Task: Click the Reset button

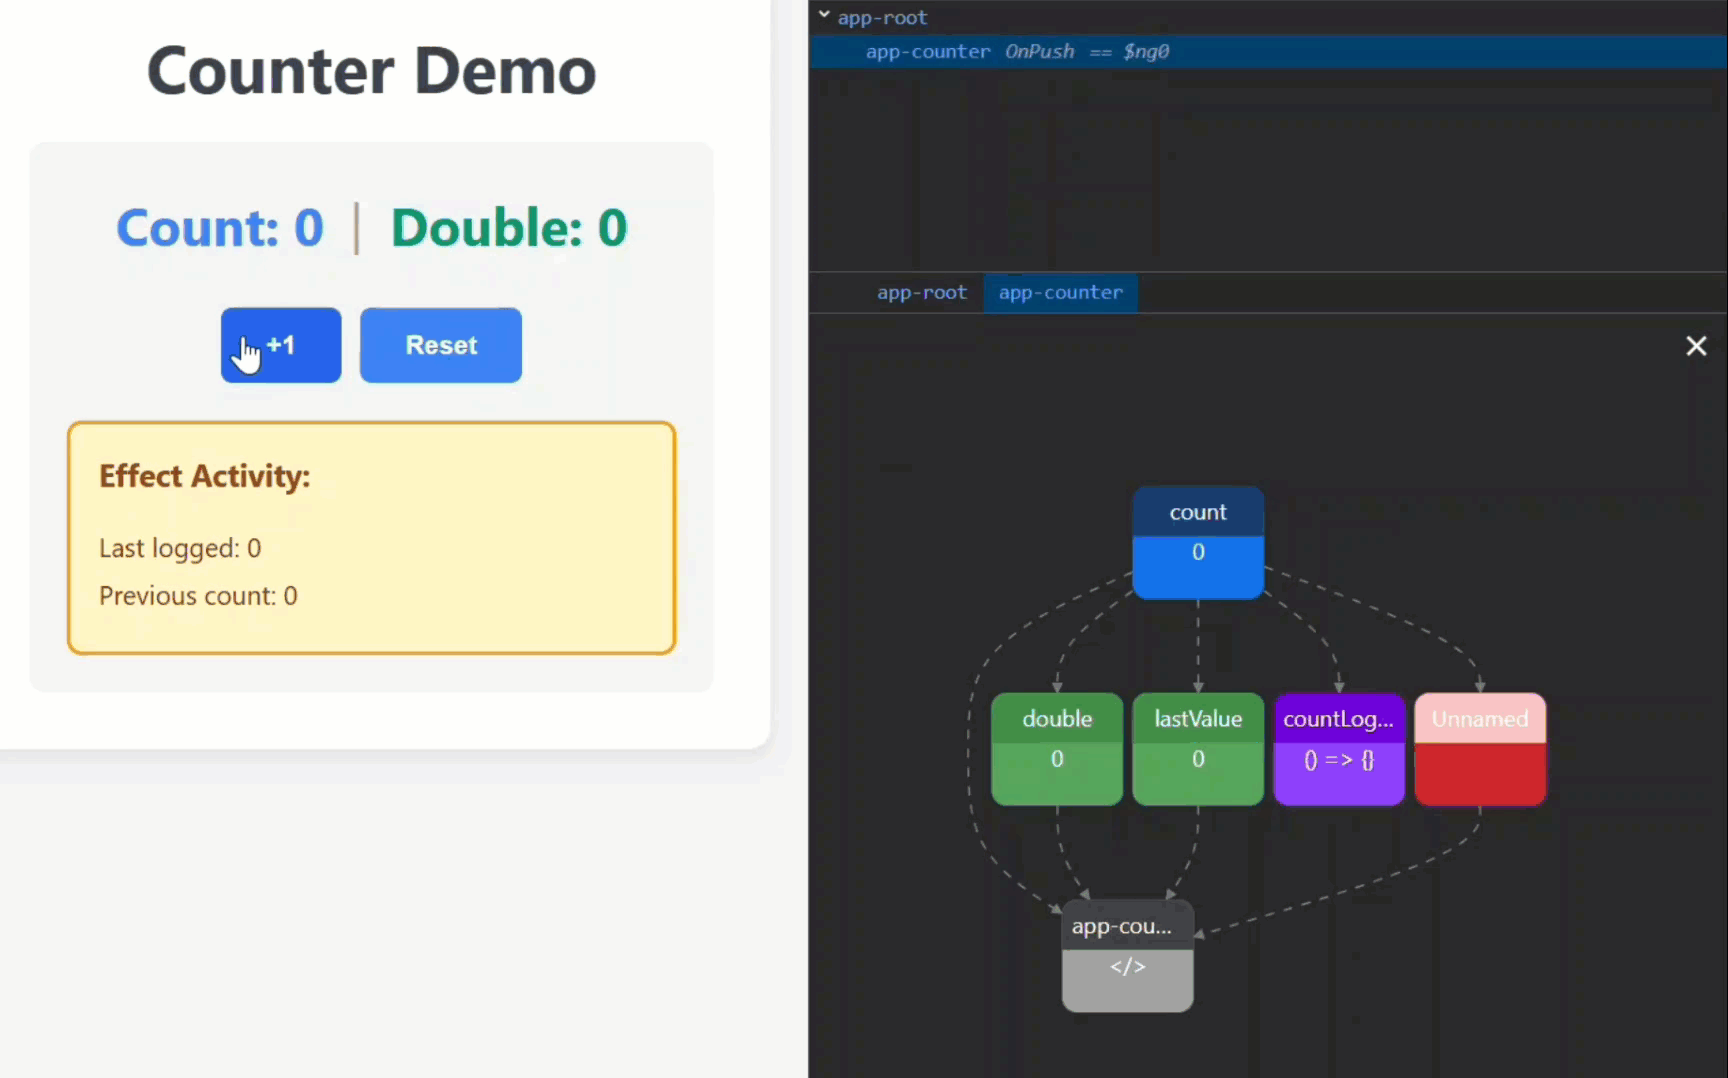Action: [441, 345]
